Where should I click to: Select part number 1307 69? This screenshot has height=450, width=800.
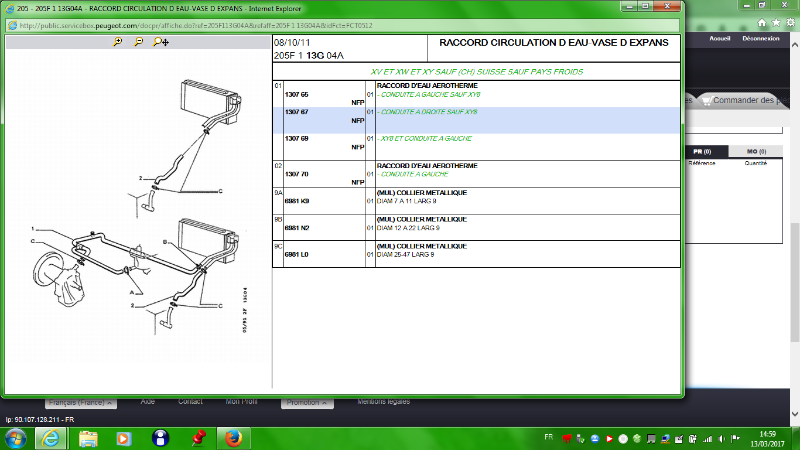coord(296,138)
